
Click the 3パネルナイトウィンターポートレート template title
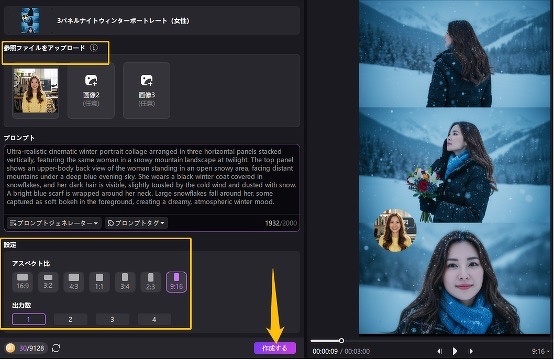123,21
